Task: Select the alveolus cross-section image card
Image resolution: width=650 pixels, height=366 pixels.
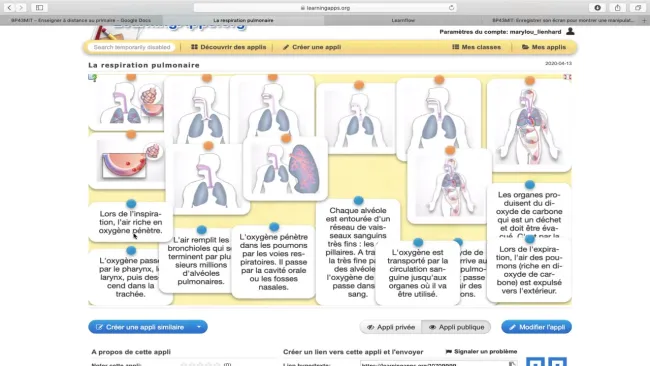Action: (126, 162)
